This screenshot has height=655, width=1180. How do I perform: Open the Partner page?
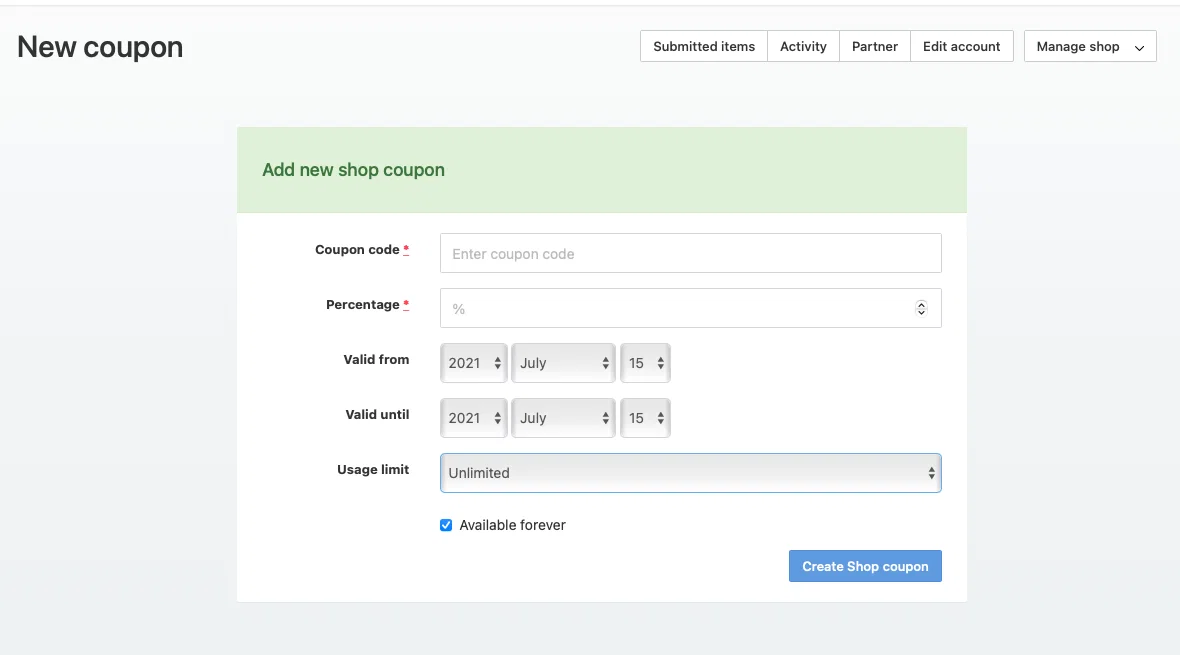[874, 47]
